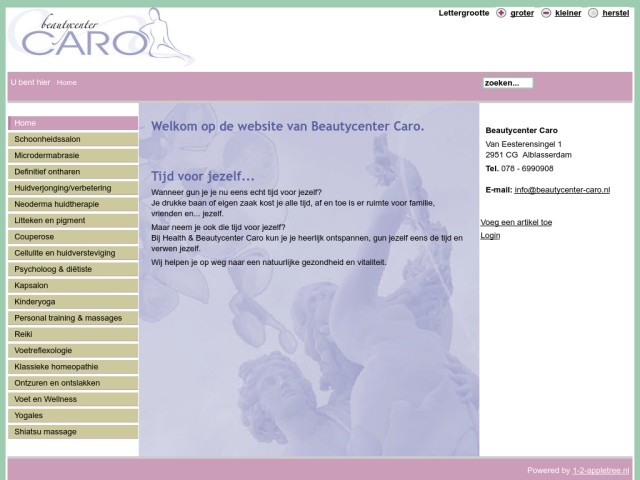Open Shiatsu massage menu item
Image resolution: width=640 pixels, height=480 pixels.
[x=72, y=432]
